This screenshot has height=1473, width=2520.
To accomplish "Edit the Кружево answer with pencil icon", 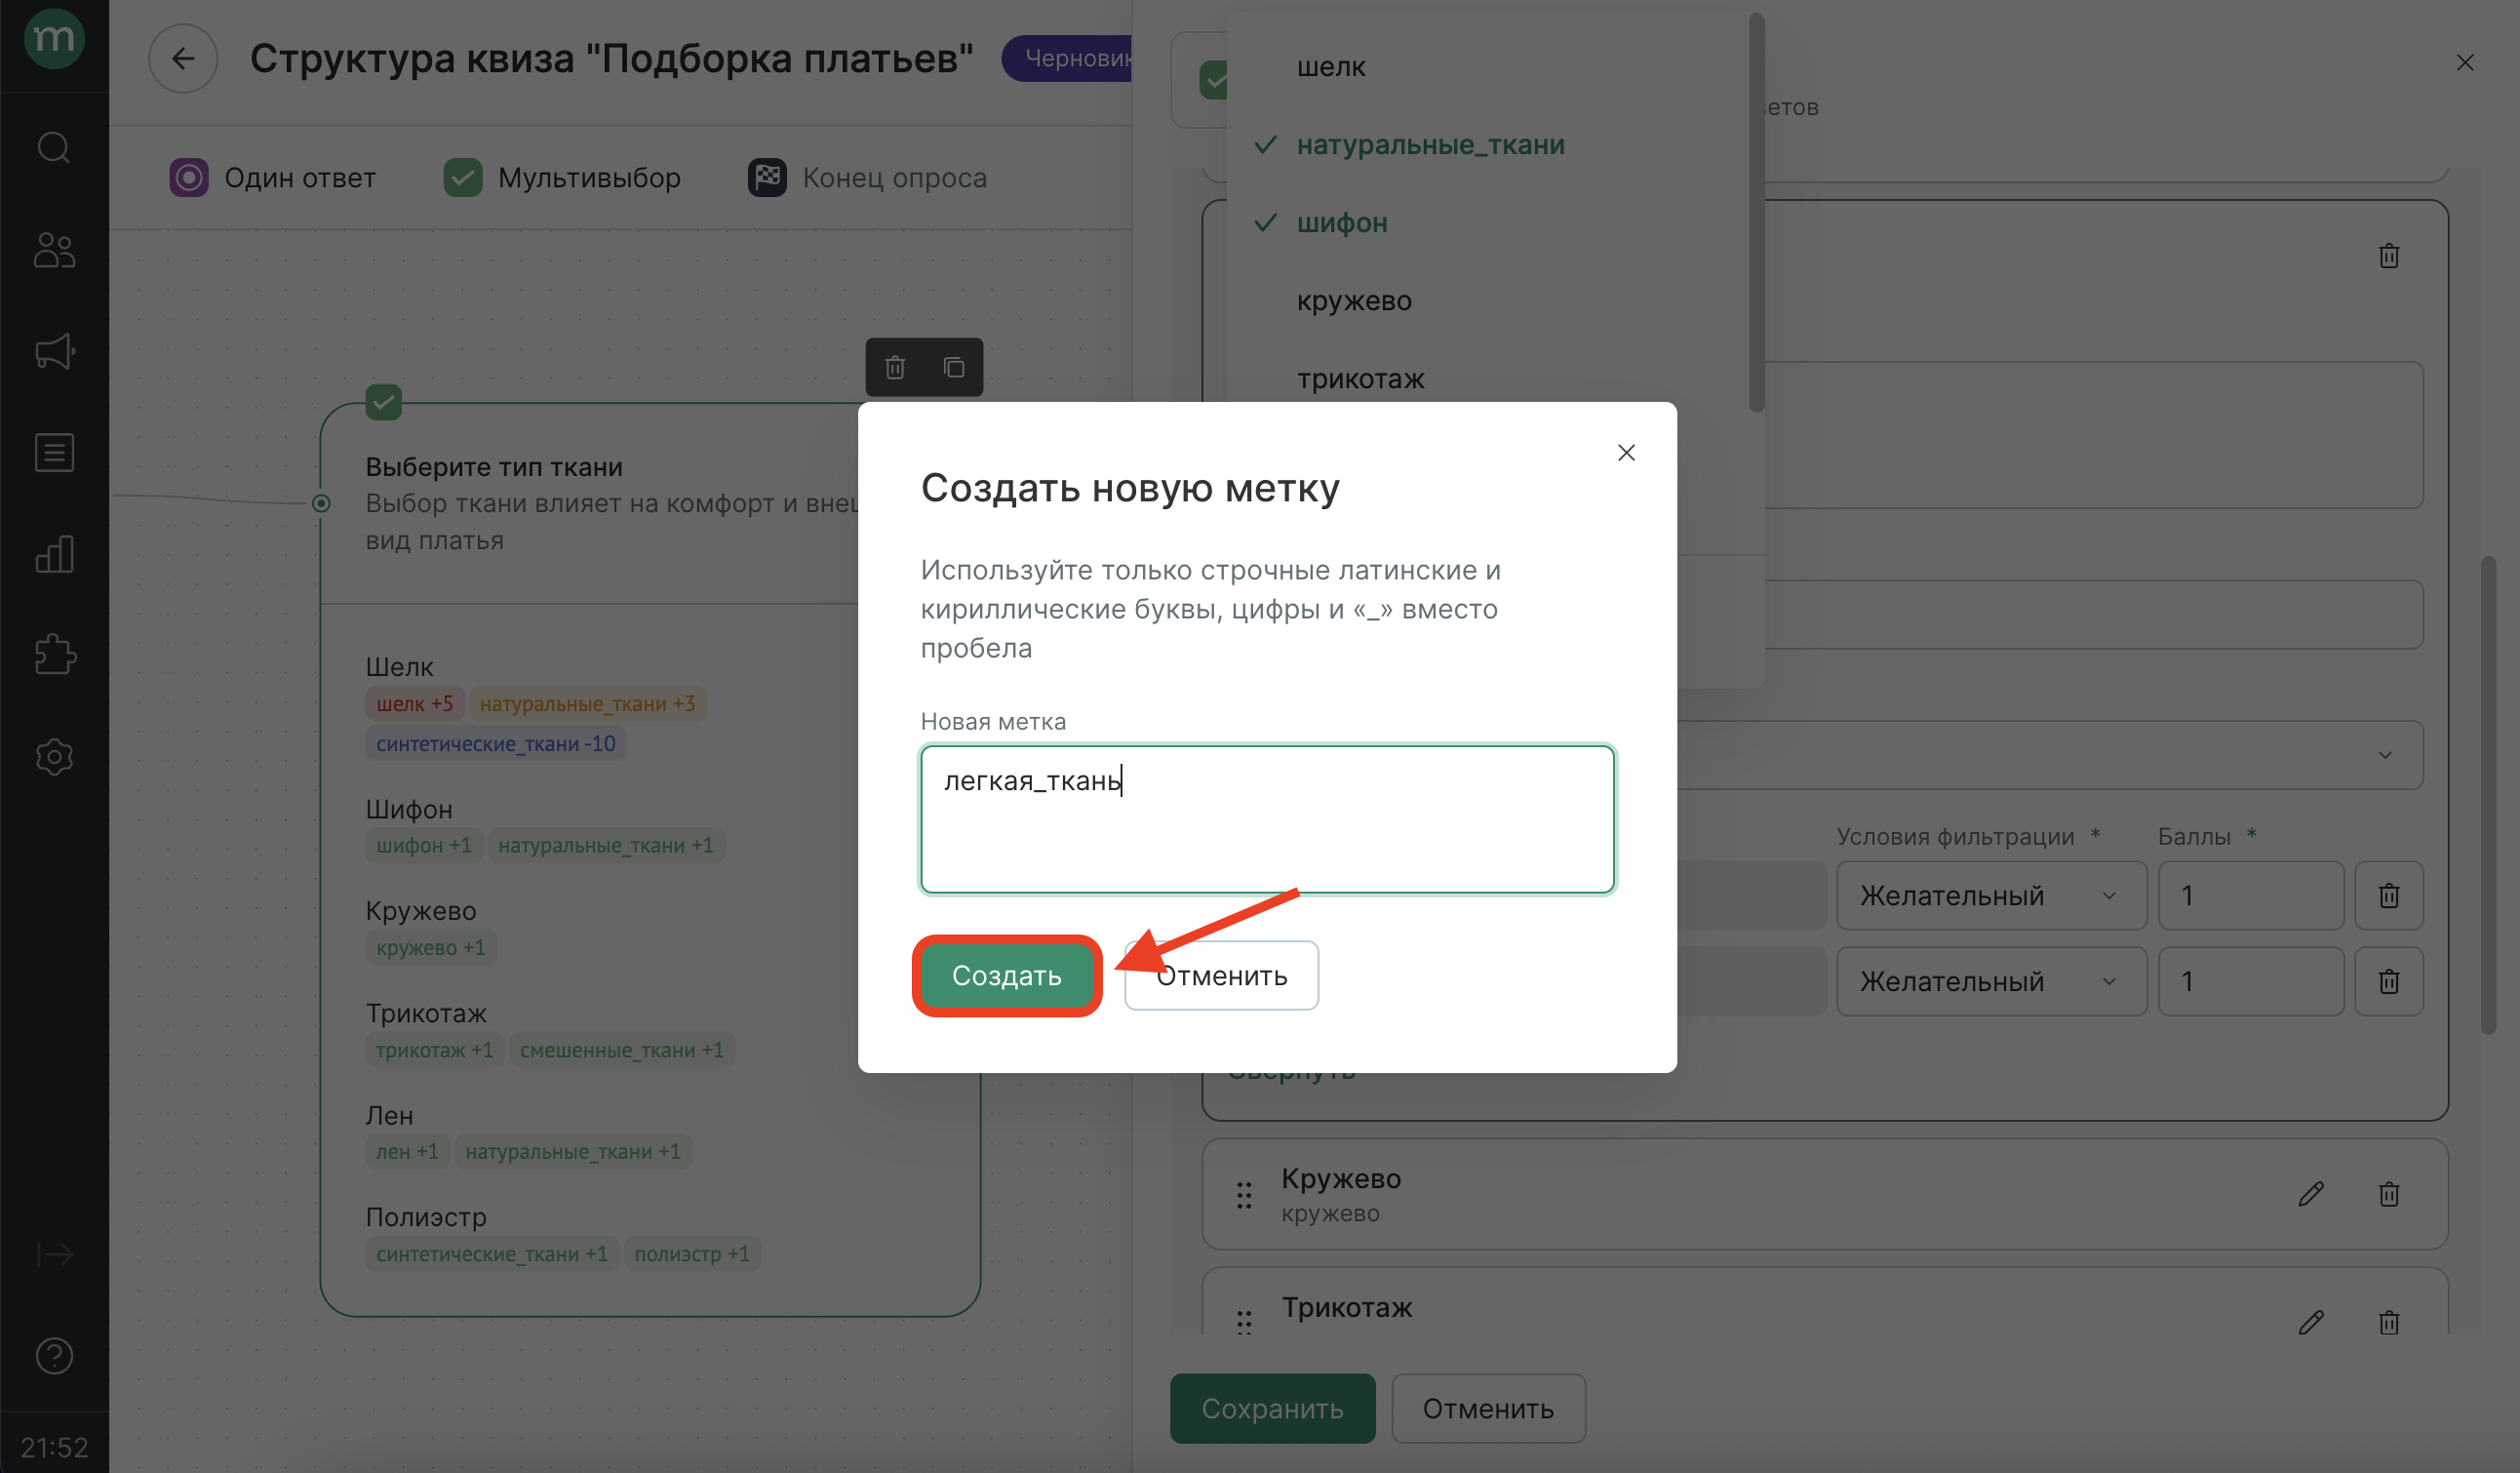I will pyautogui.click(x=2310, y=1194).
